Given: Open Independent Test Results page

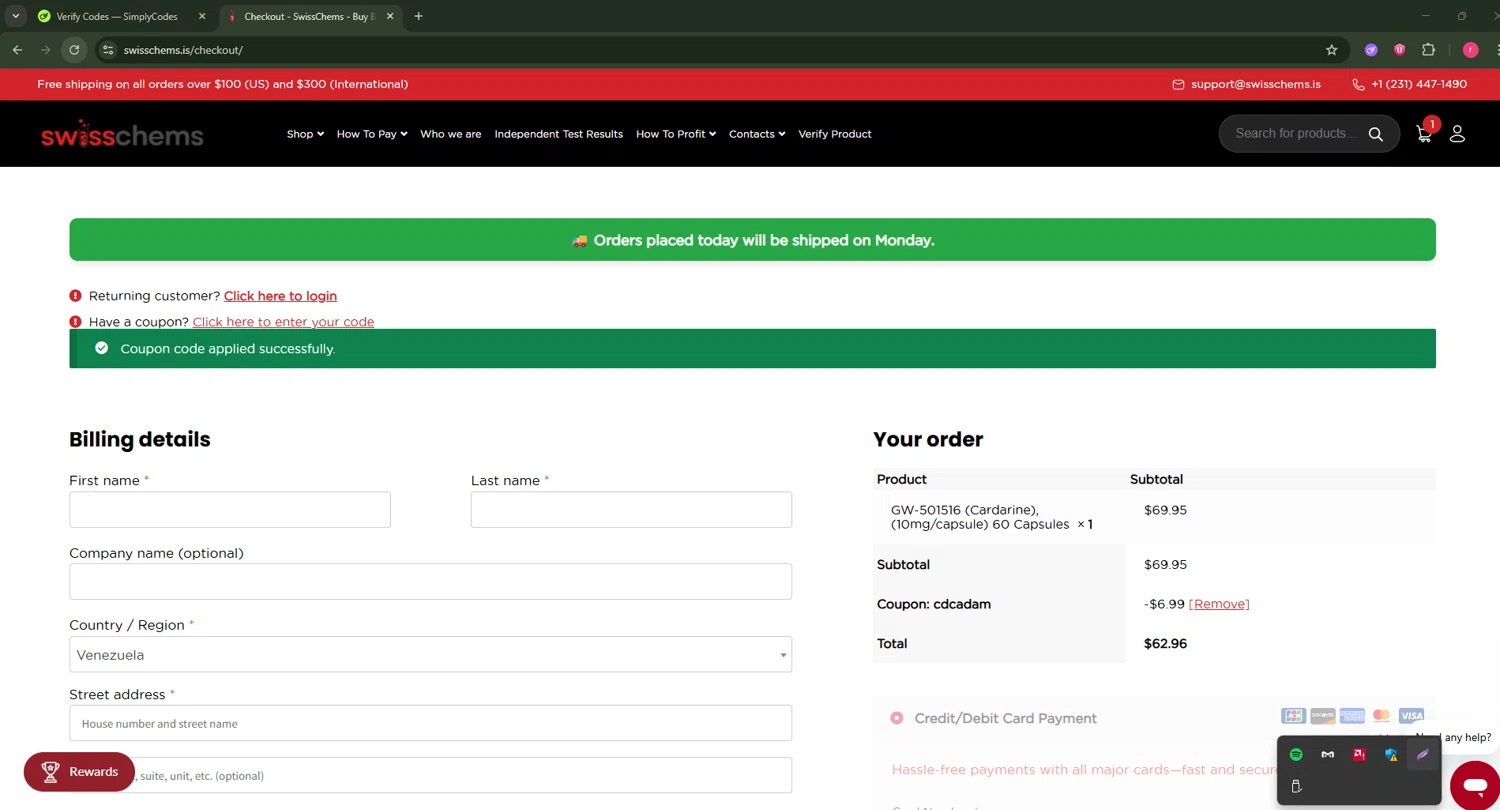Looking at the screenshot, I should [558, 134].
